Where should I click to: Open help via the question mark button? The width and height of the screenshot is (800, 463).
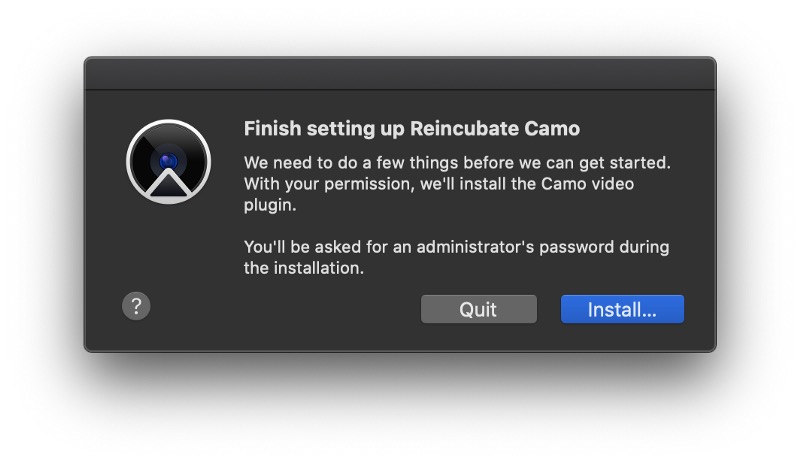click(x=136, y=306)
